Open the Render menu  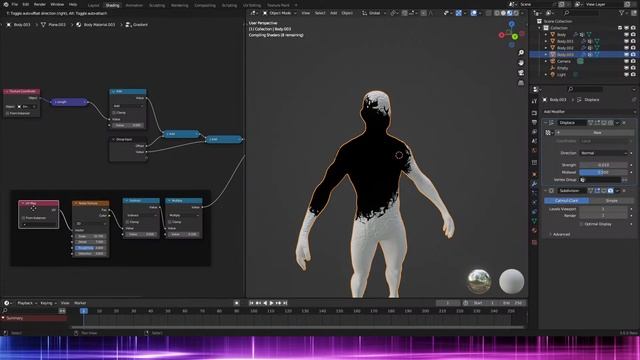(40, 4)
